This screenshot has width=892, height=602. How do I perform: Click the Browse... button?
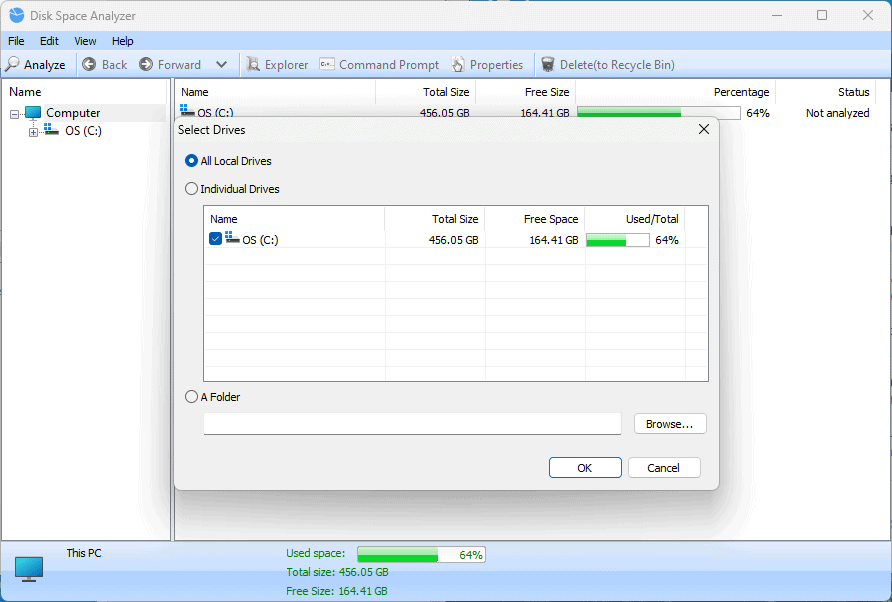[670, 424]
